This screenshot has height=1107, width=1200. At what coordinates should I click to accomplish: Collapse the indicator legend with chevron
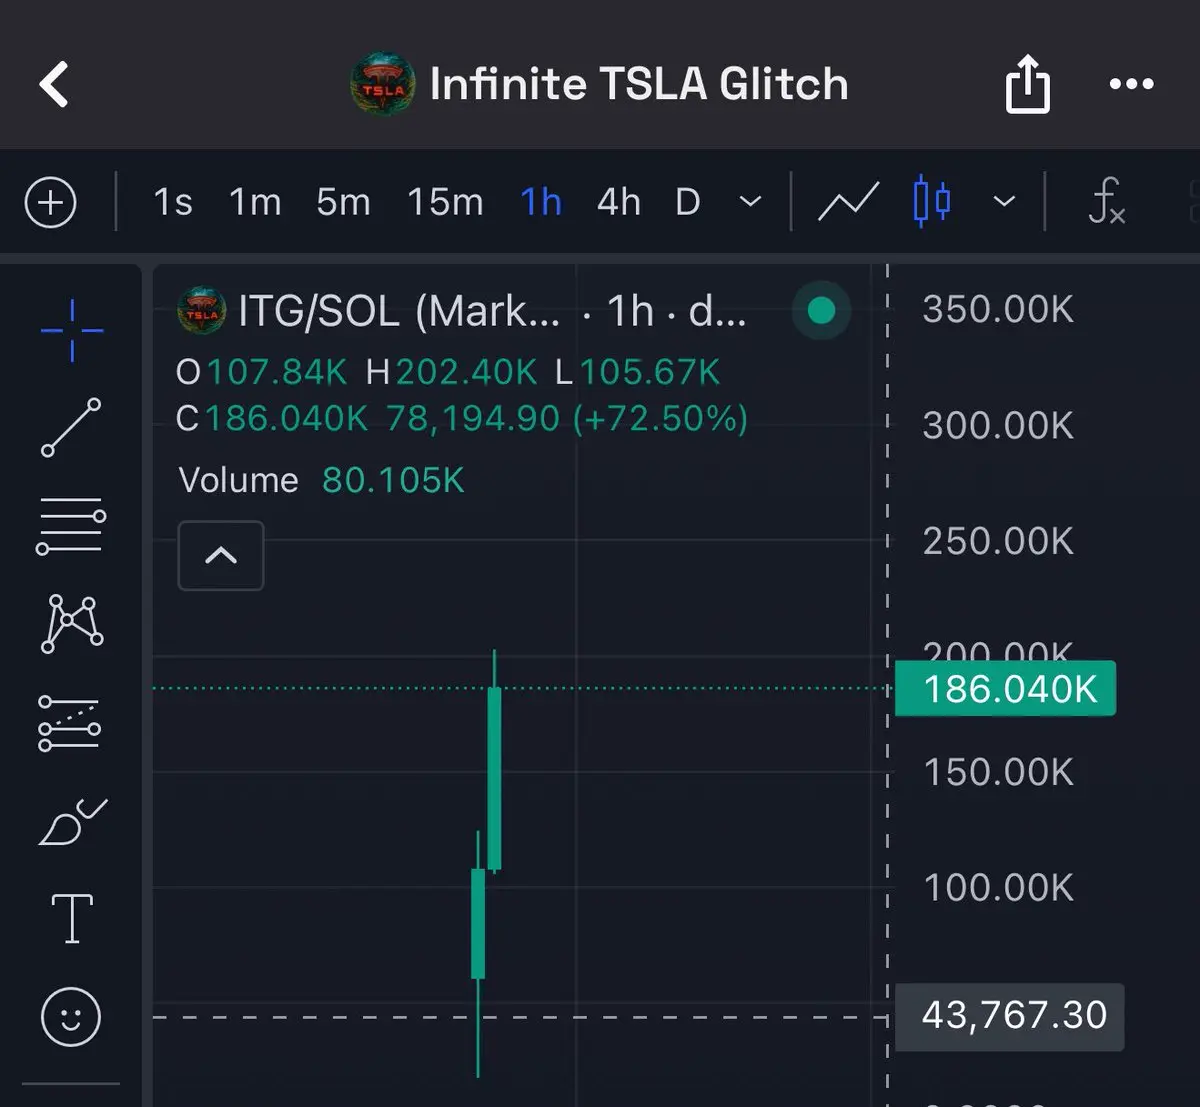[221, 555]
